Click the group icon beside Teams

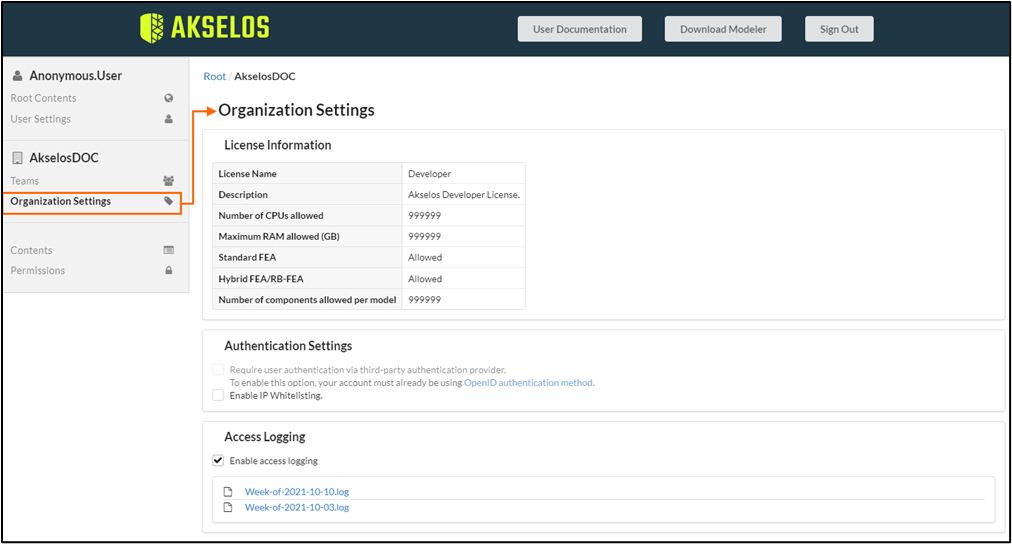click(x=168, y=181)
